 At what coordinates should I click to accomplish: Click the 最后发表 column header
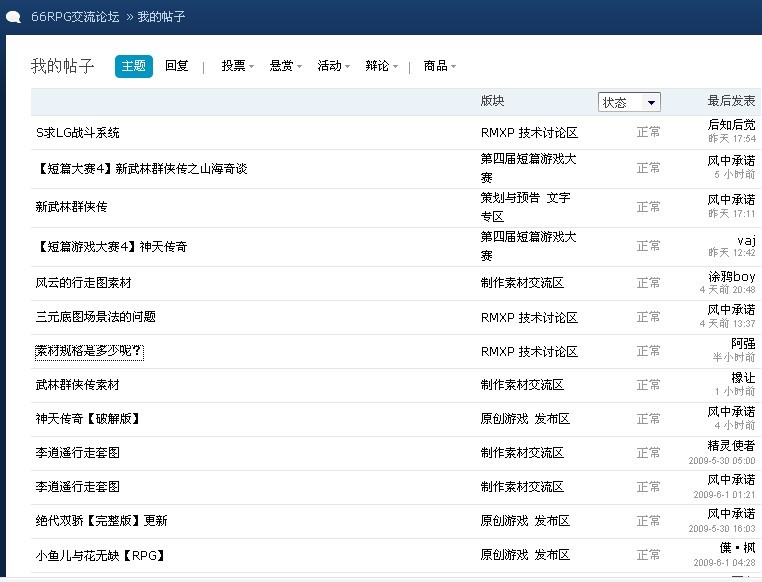731,101
